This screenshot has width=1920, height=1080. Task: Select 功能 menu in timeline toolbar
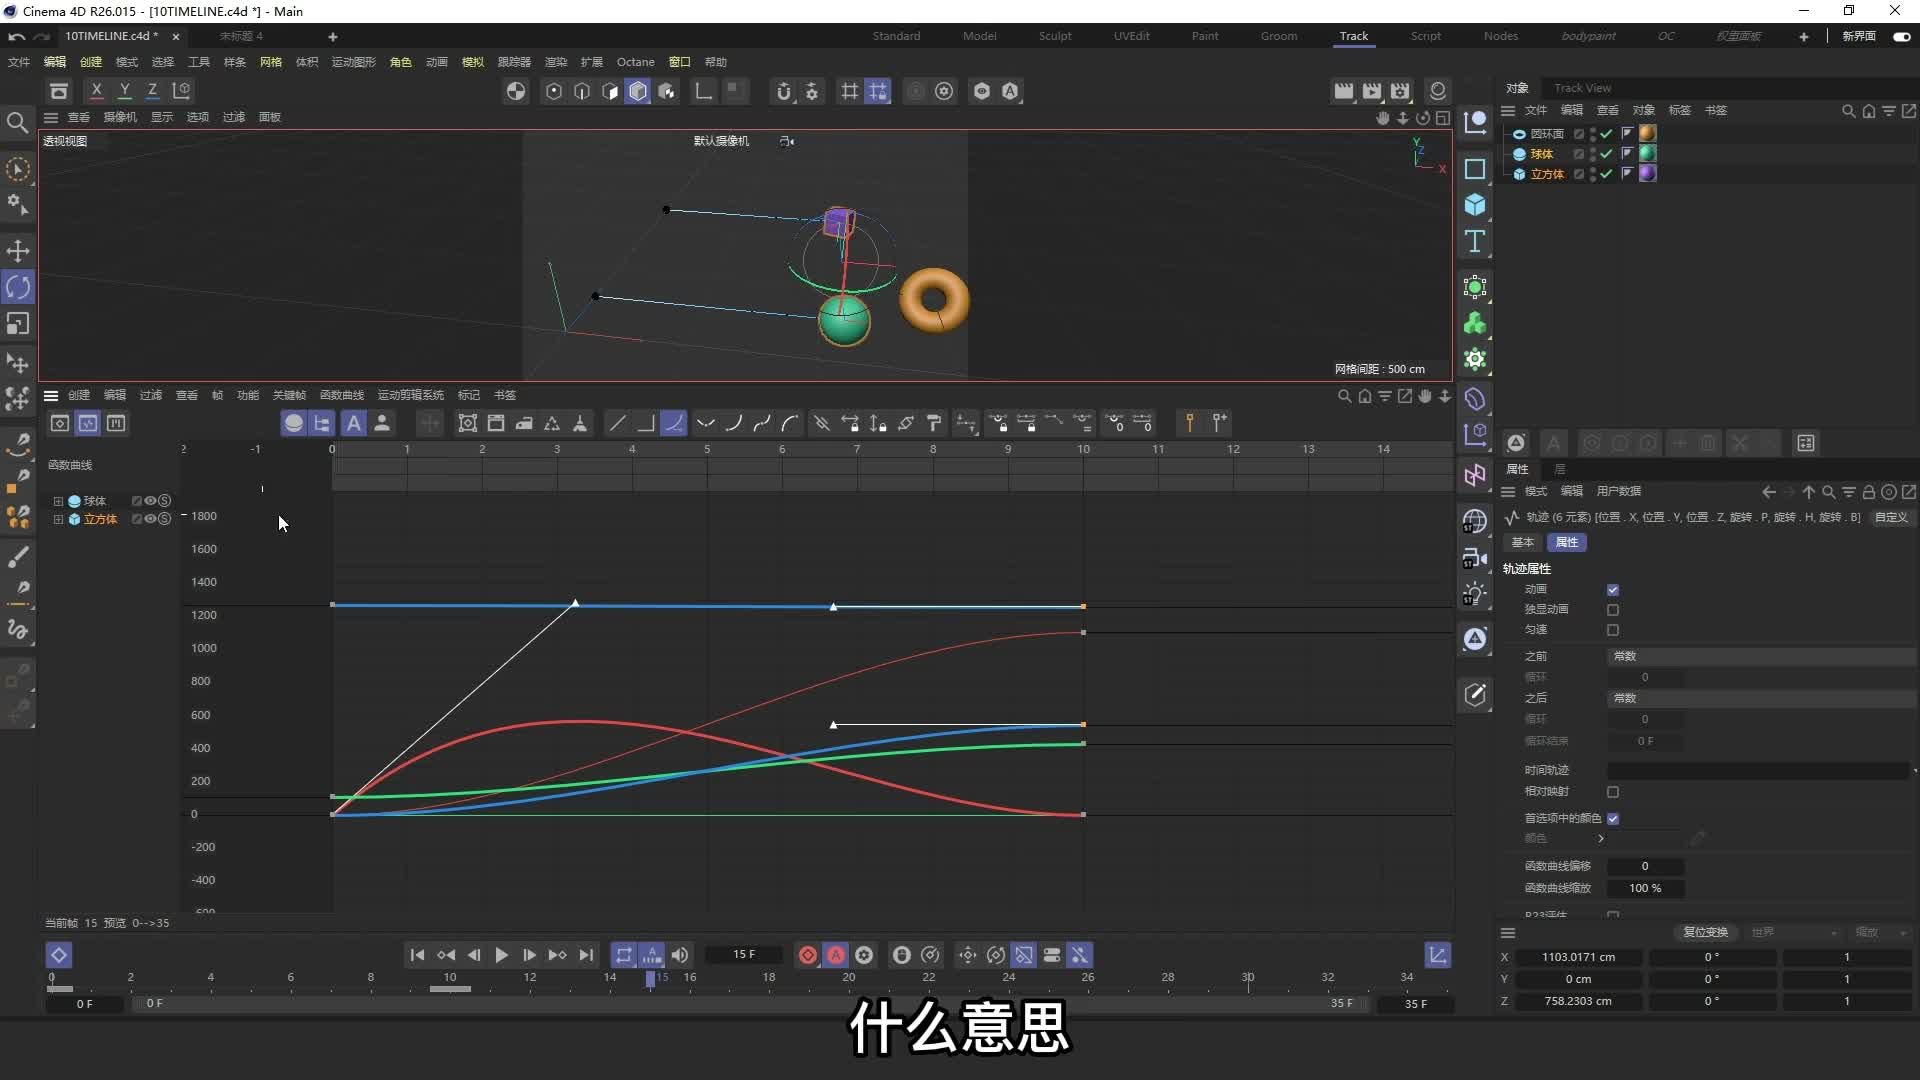247,394
